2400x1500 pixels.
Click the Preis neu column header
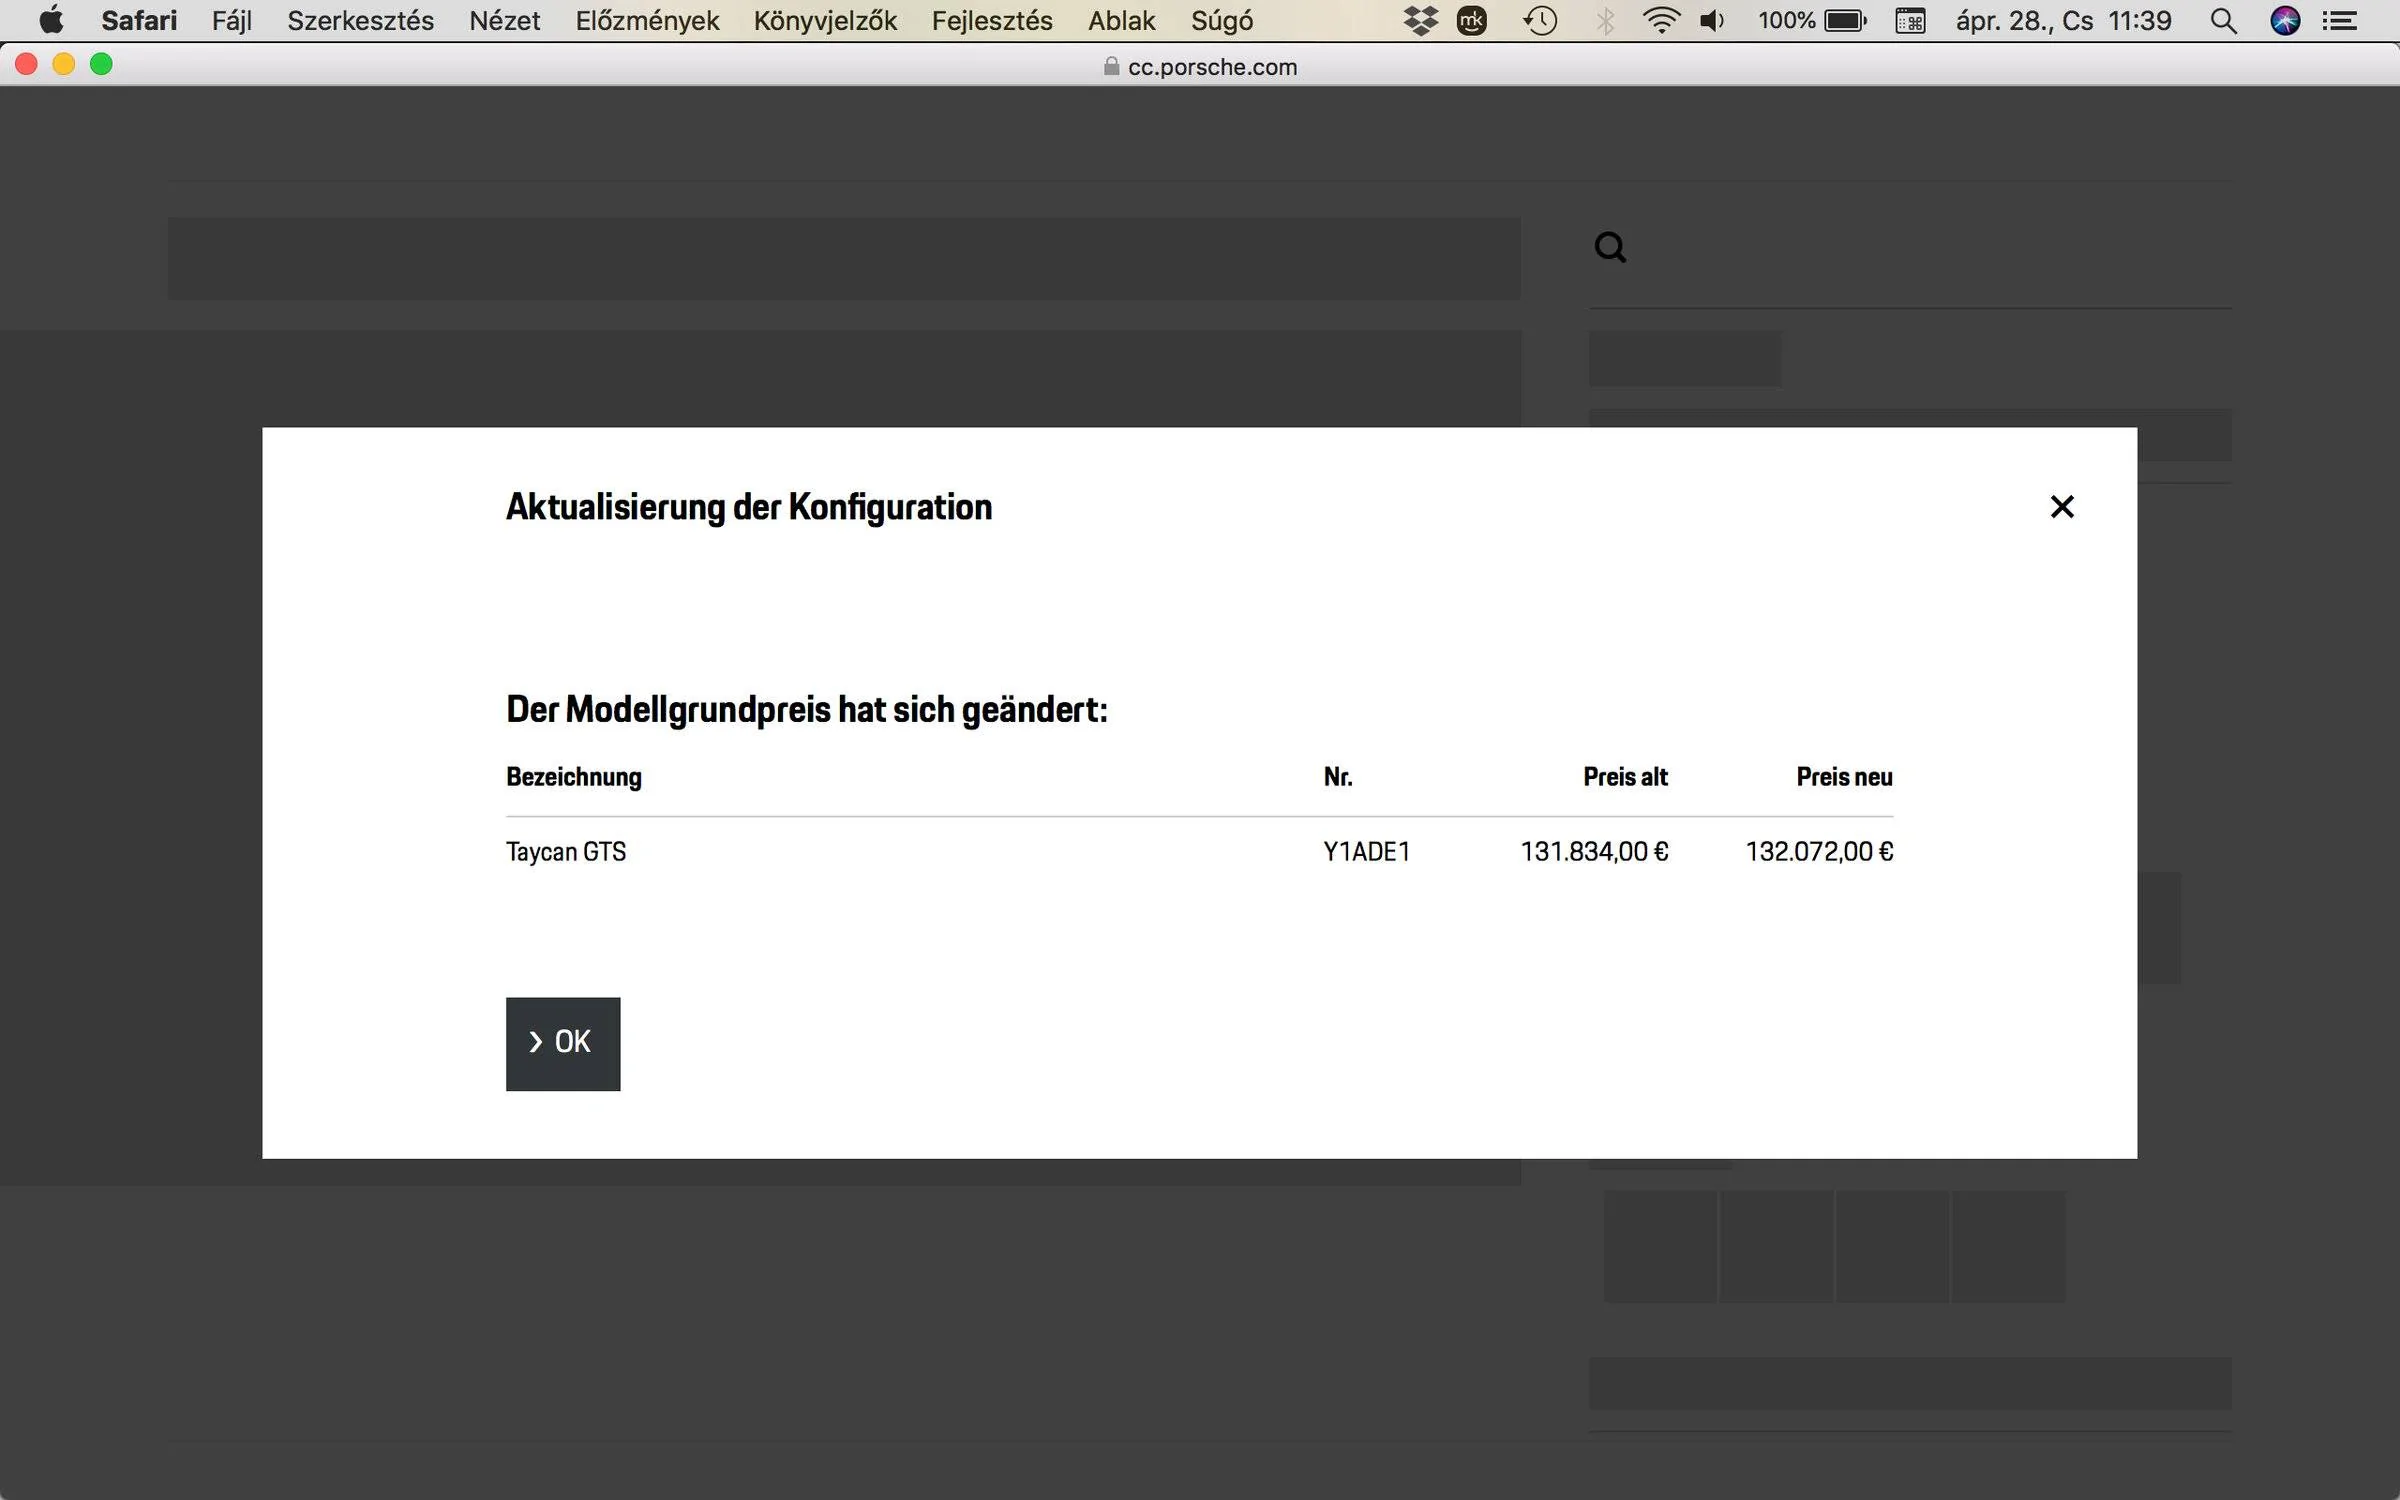click(1844, 777)
